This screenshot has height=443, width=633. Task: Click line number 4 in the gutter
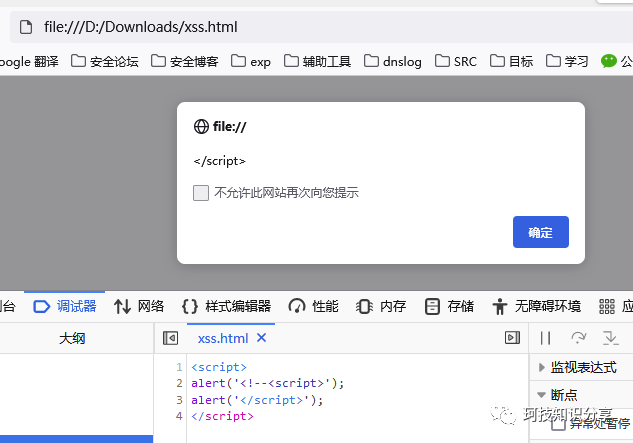(x=179, y=416)
